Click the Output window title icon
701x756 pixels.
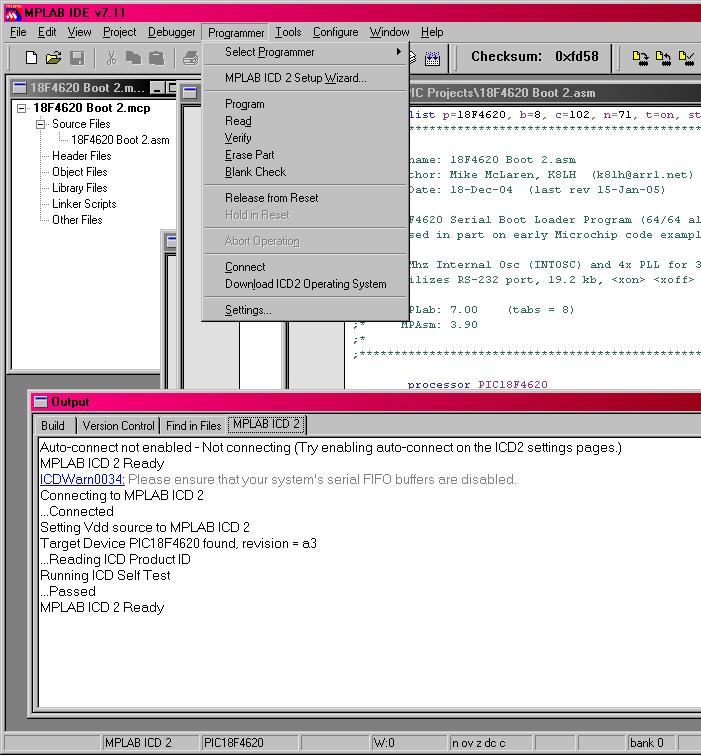pyautogui.click(x=41, y=402)
